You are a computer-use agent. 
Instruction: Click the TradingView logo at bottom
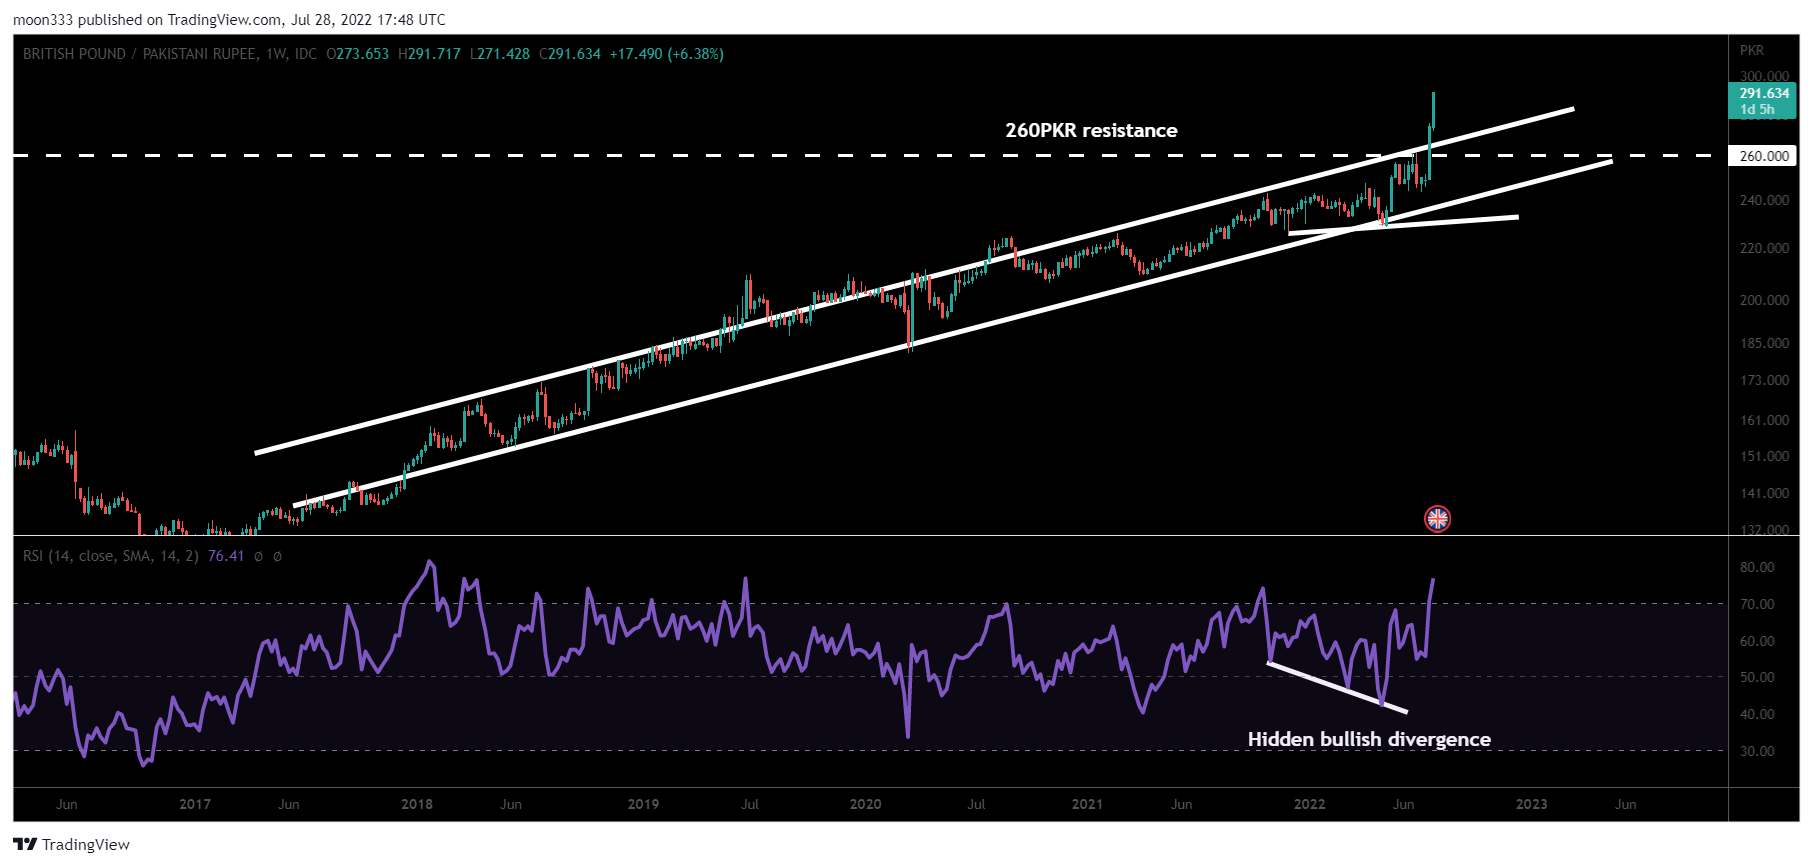[x=72, y=844]
